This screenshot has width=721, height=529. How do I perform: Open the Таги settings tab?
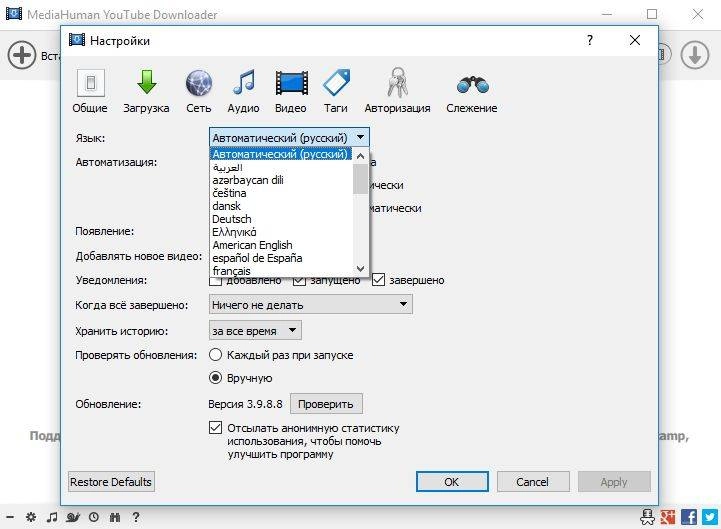tap(336, 91)
